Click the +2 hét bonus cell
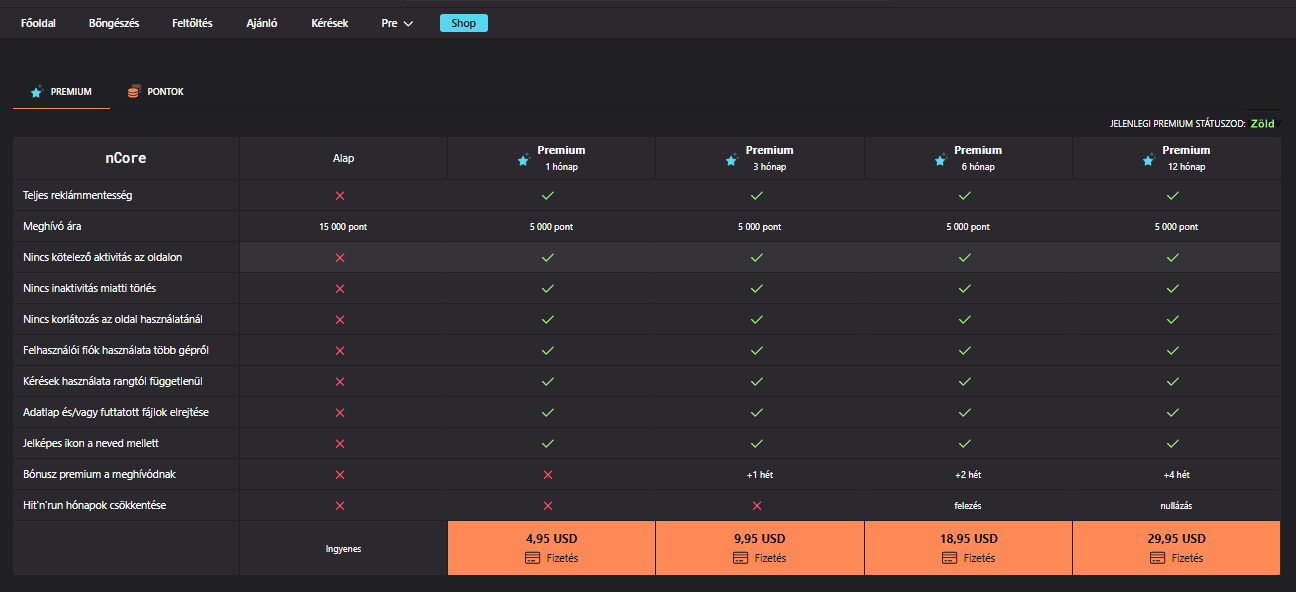1296x592 pixels. pos(968,475)
